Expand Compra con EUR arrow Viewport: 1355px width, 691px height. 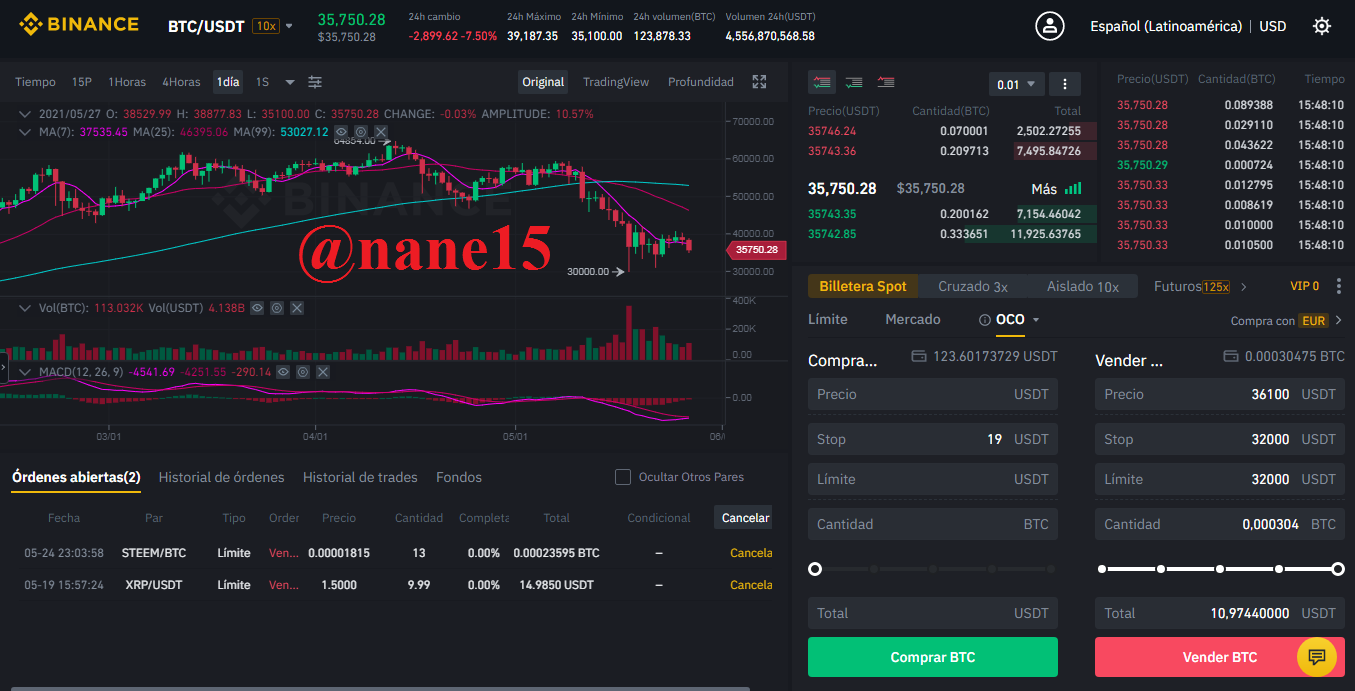(1338, 321)
